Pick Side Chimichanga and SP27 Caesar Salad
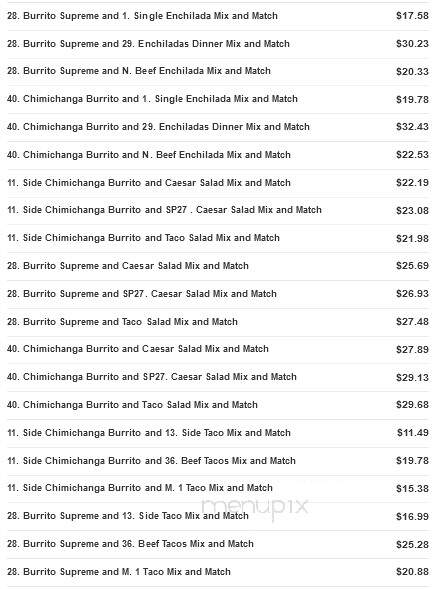The height and width of the screenshot is (589, 434). [218, 210]
